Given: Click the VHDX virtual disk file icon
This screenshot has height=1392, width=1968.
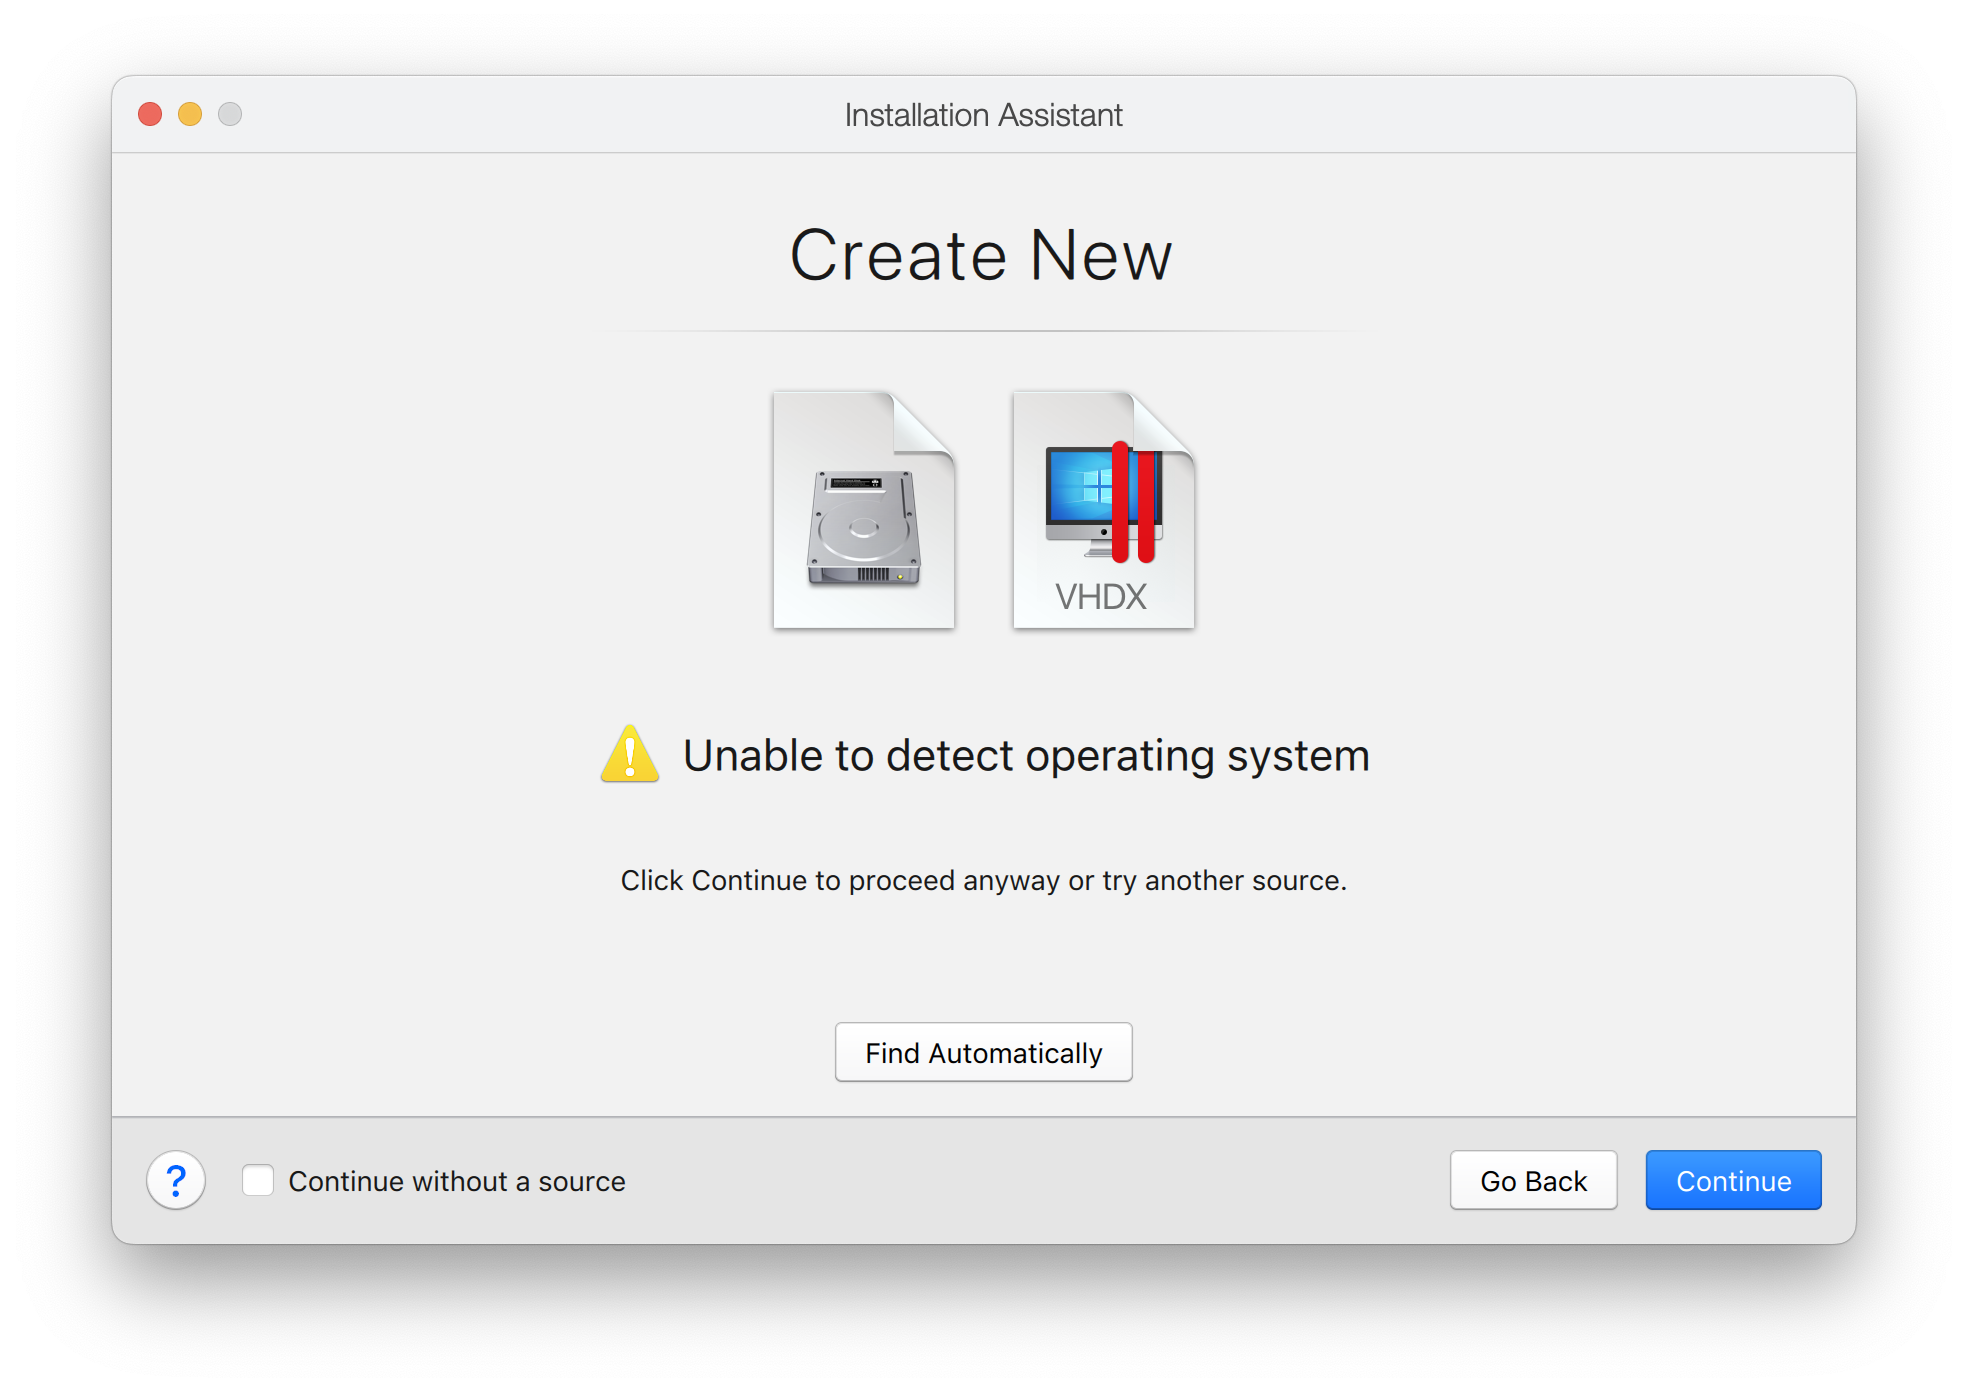Looking at the screenshot, I should [x=1103, y=510].
